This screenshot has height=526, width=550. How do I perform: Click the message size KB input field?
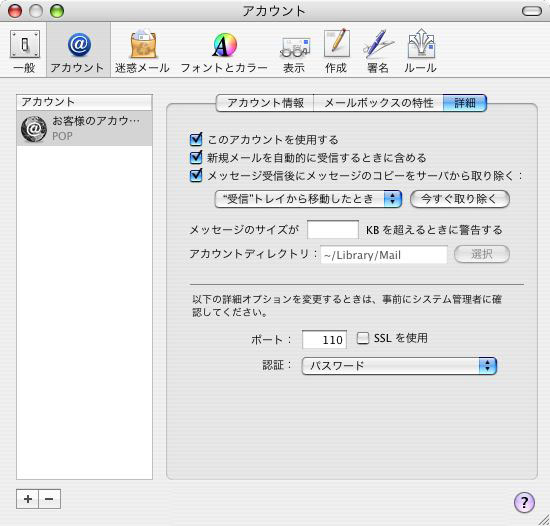coord(333,230)
